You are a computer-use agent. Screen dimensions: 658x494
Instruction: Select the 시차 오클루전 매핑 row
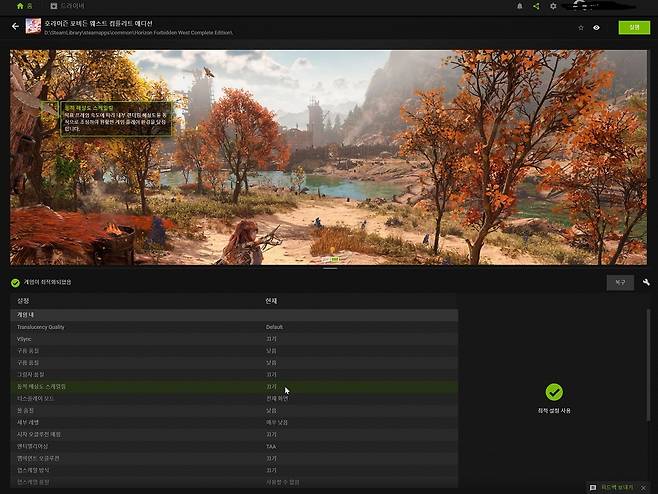click(x=234, y=434)
